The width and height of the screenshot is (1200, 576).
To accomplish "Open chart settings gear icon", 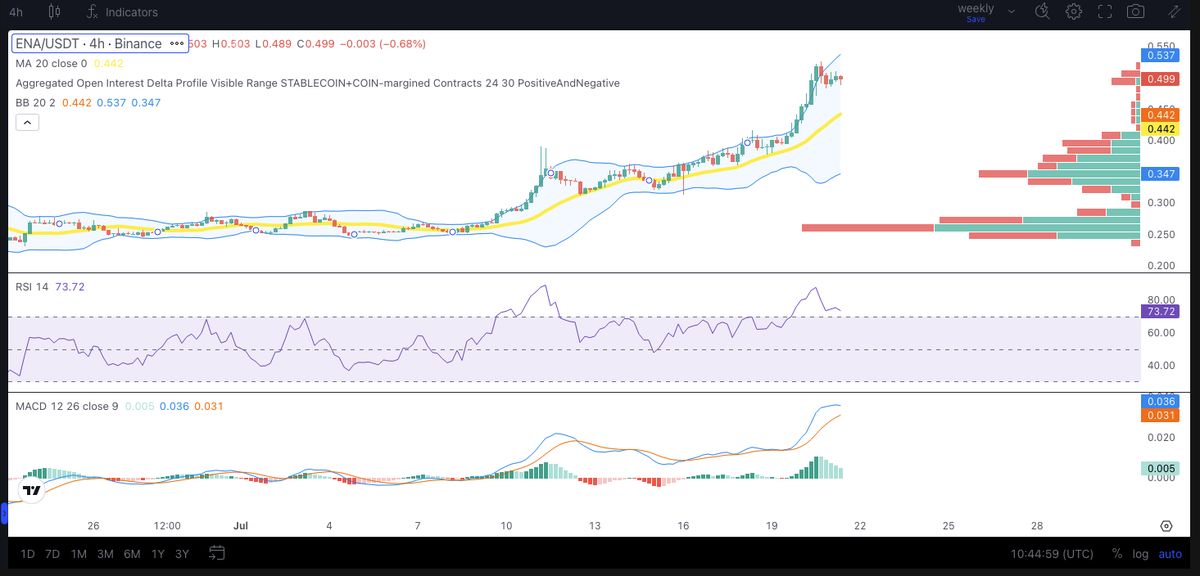I will pos(1073,12).
